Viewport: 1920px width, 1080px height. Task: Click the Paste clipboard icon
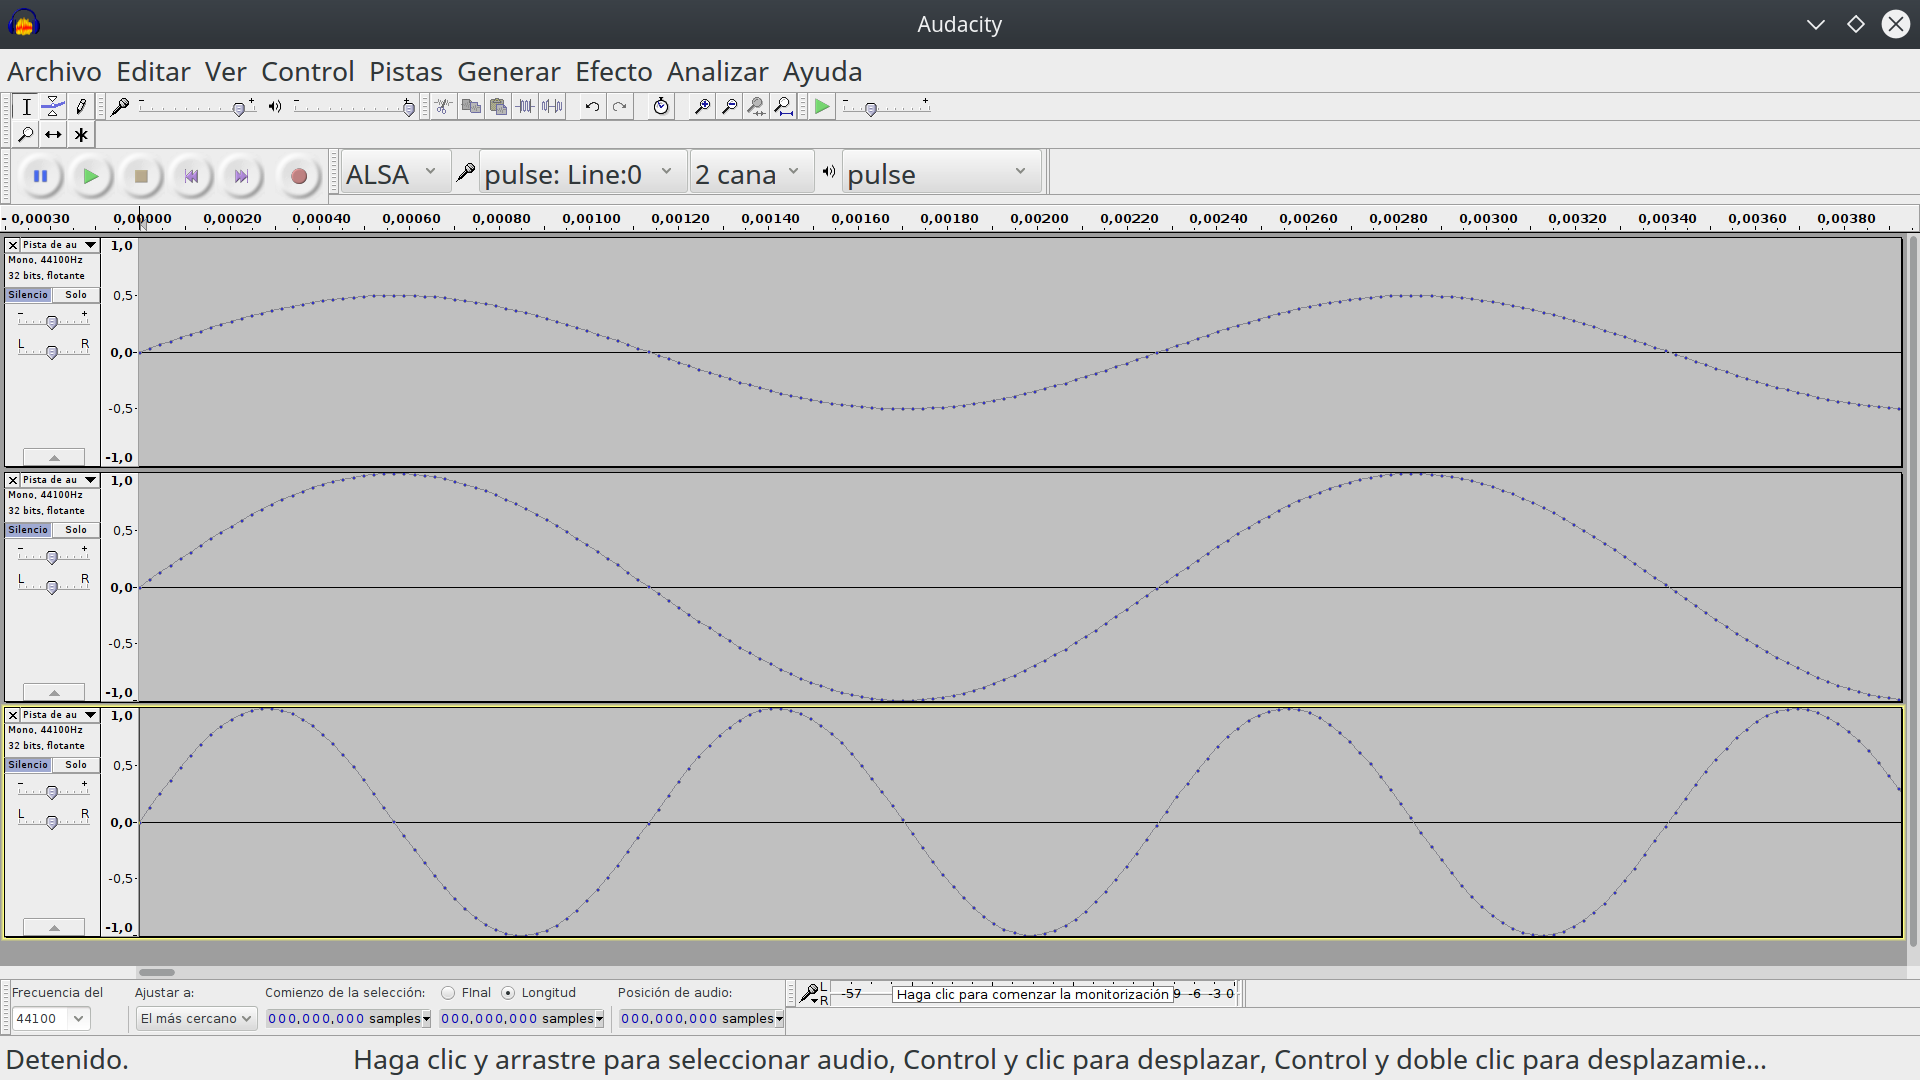coord(498,107)
